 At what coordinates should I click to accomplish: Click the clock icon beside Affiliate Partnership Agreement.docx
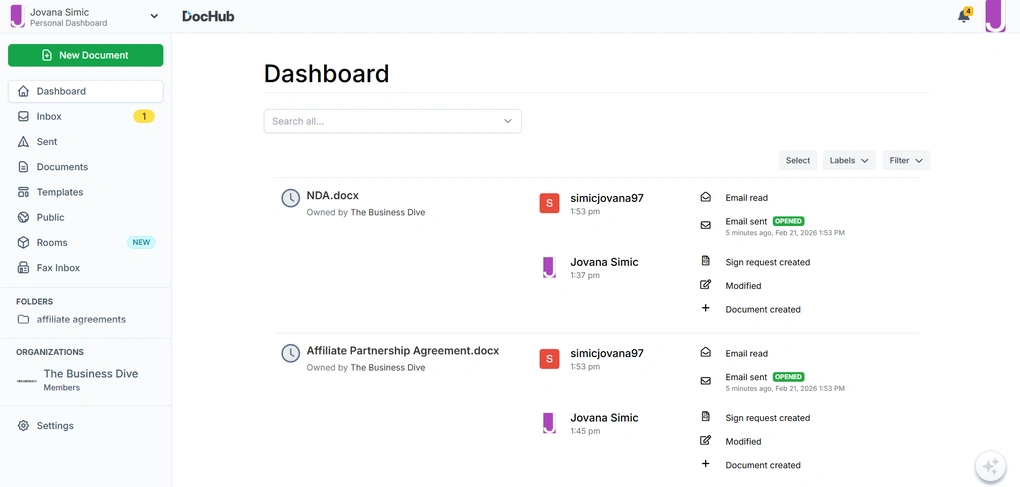pyautogui.click(x=290, y=354)
